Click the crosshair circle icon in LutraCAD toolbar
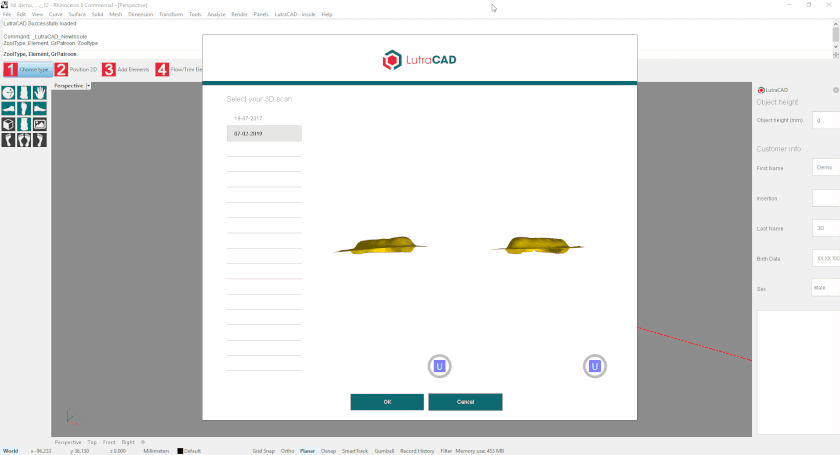 (8, 93)
